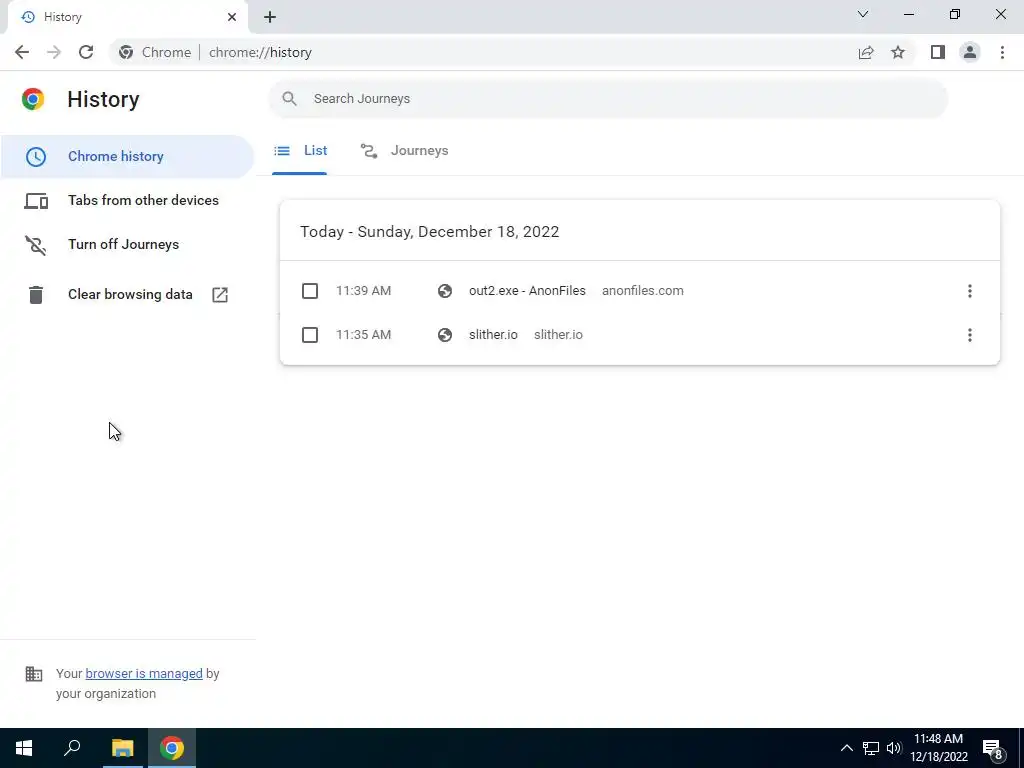This screenshot has height=768, width=1024.
Task: Click the globe favicon of the AnonFiles entry
Action: click(445, 291)
